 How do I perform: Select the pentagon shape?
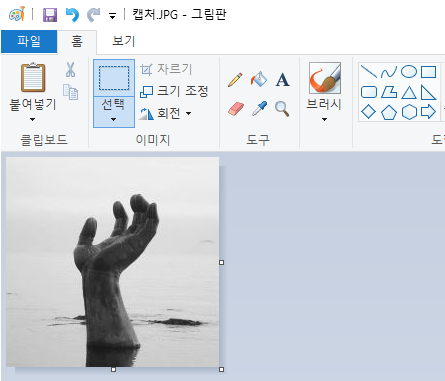tap(389, 112)
